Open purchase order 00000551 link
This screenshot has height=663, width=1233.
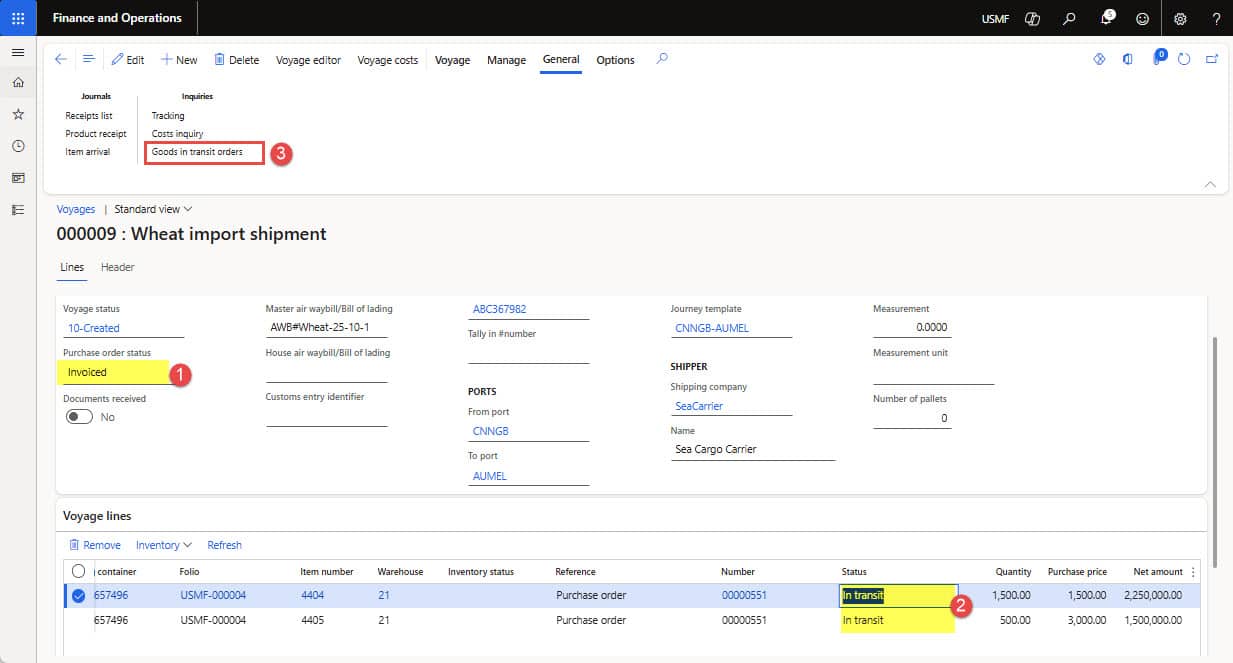[x=746, y=595]
